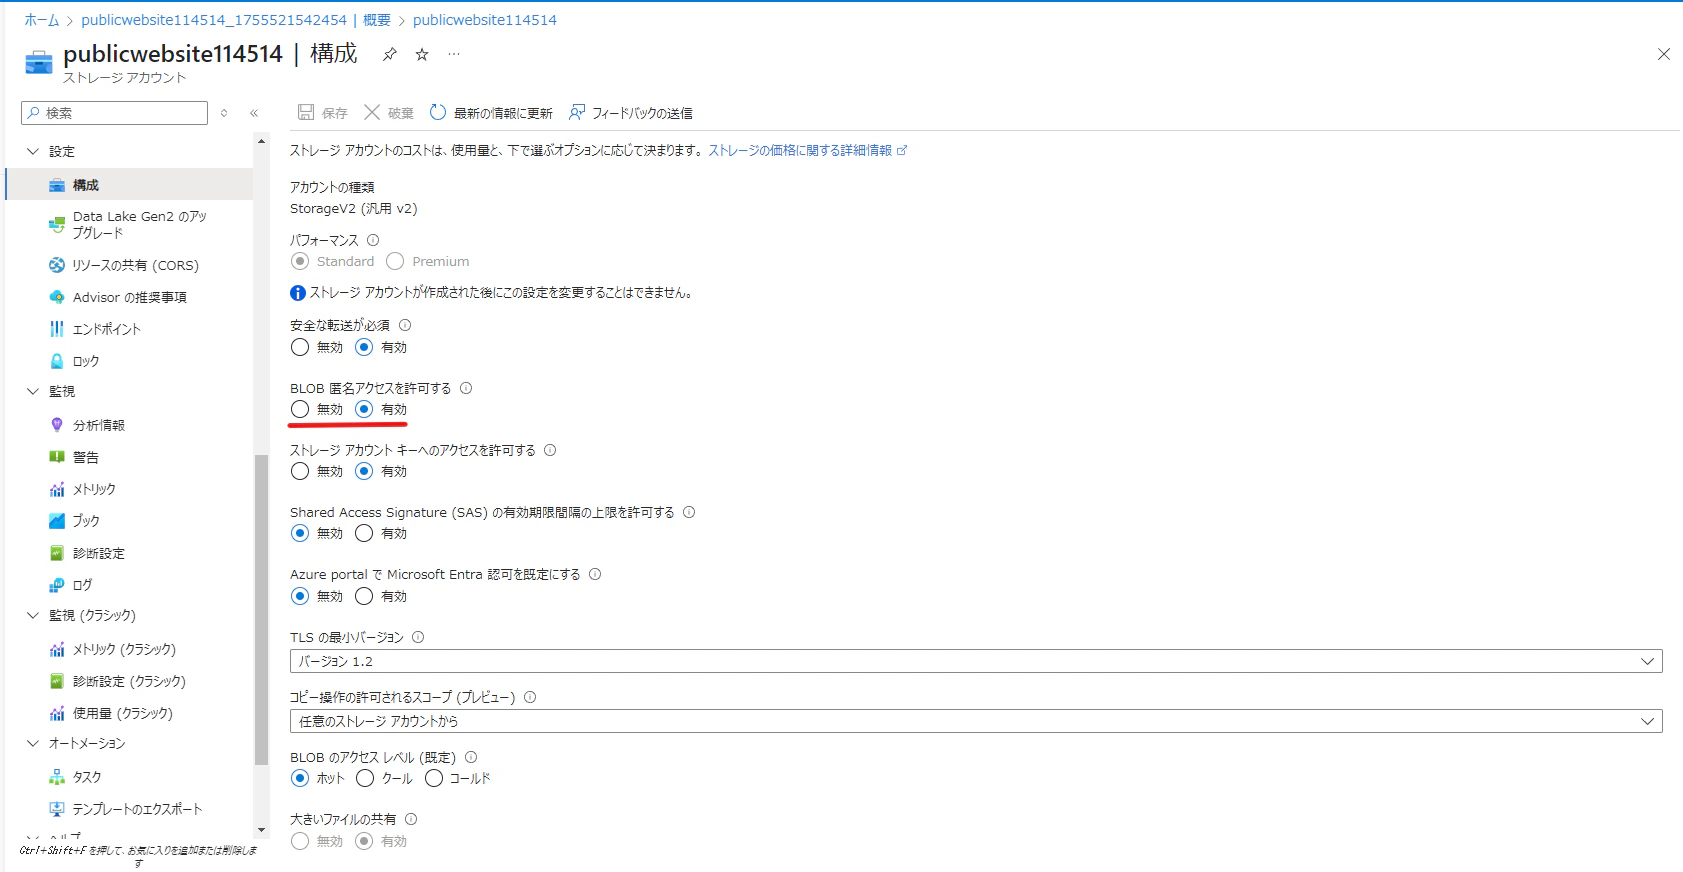Click the last publicwebsite114514 breadcrumb link

click(485, 20)
